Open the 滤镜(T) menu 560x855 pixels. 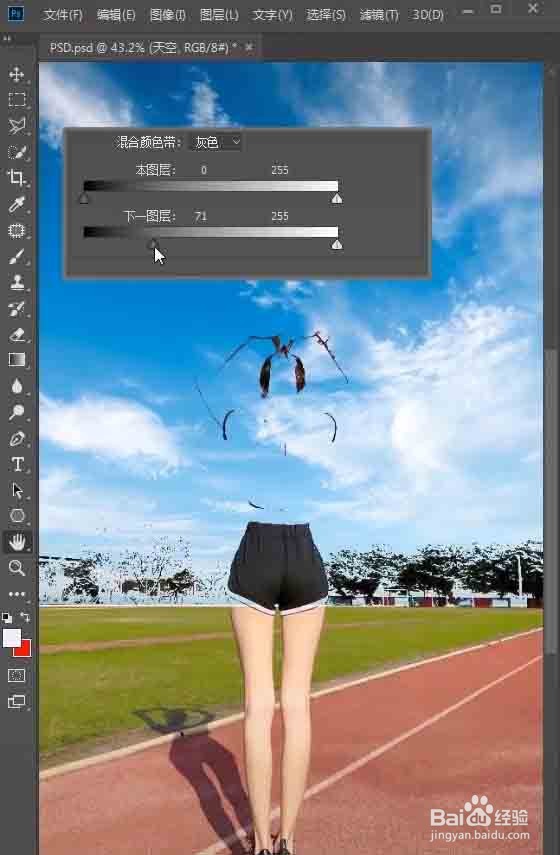pos(378,15)
